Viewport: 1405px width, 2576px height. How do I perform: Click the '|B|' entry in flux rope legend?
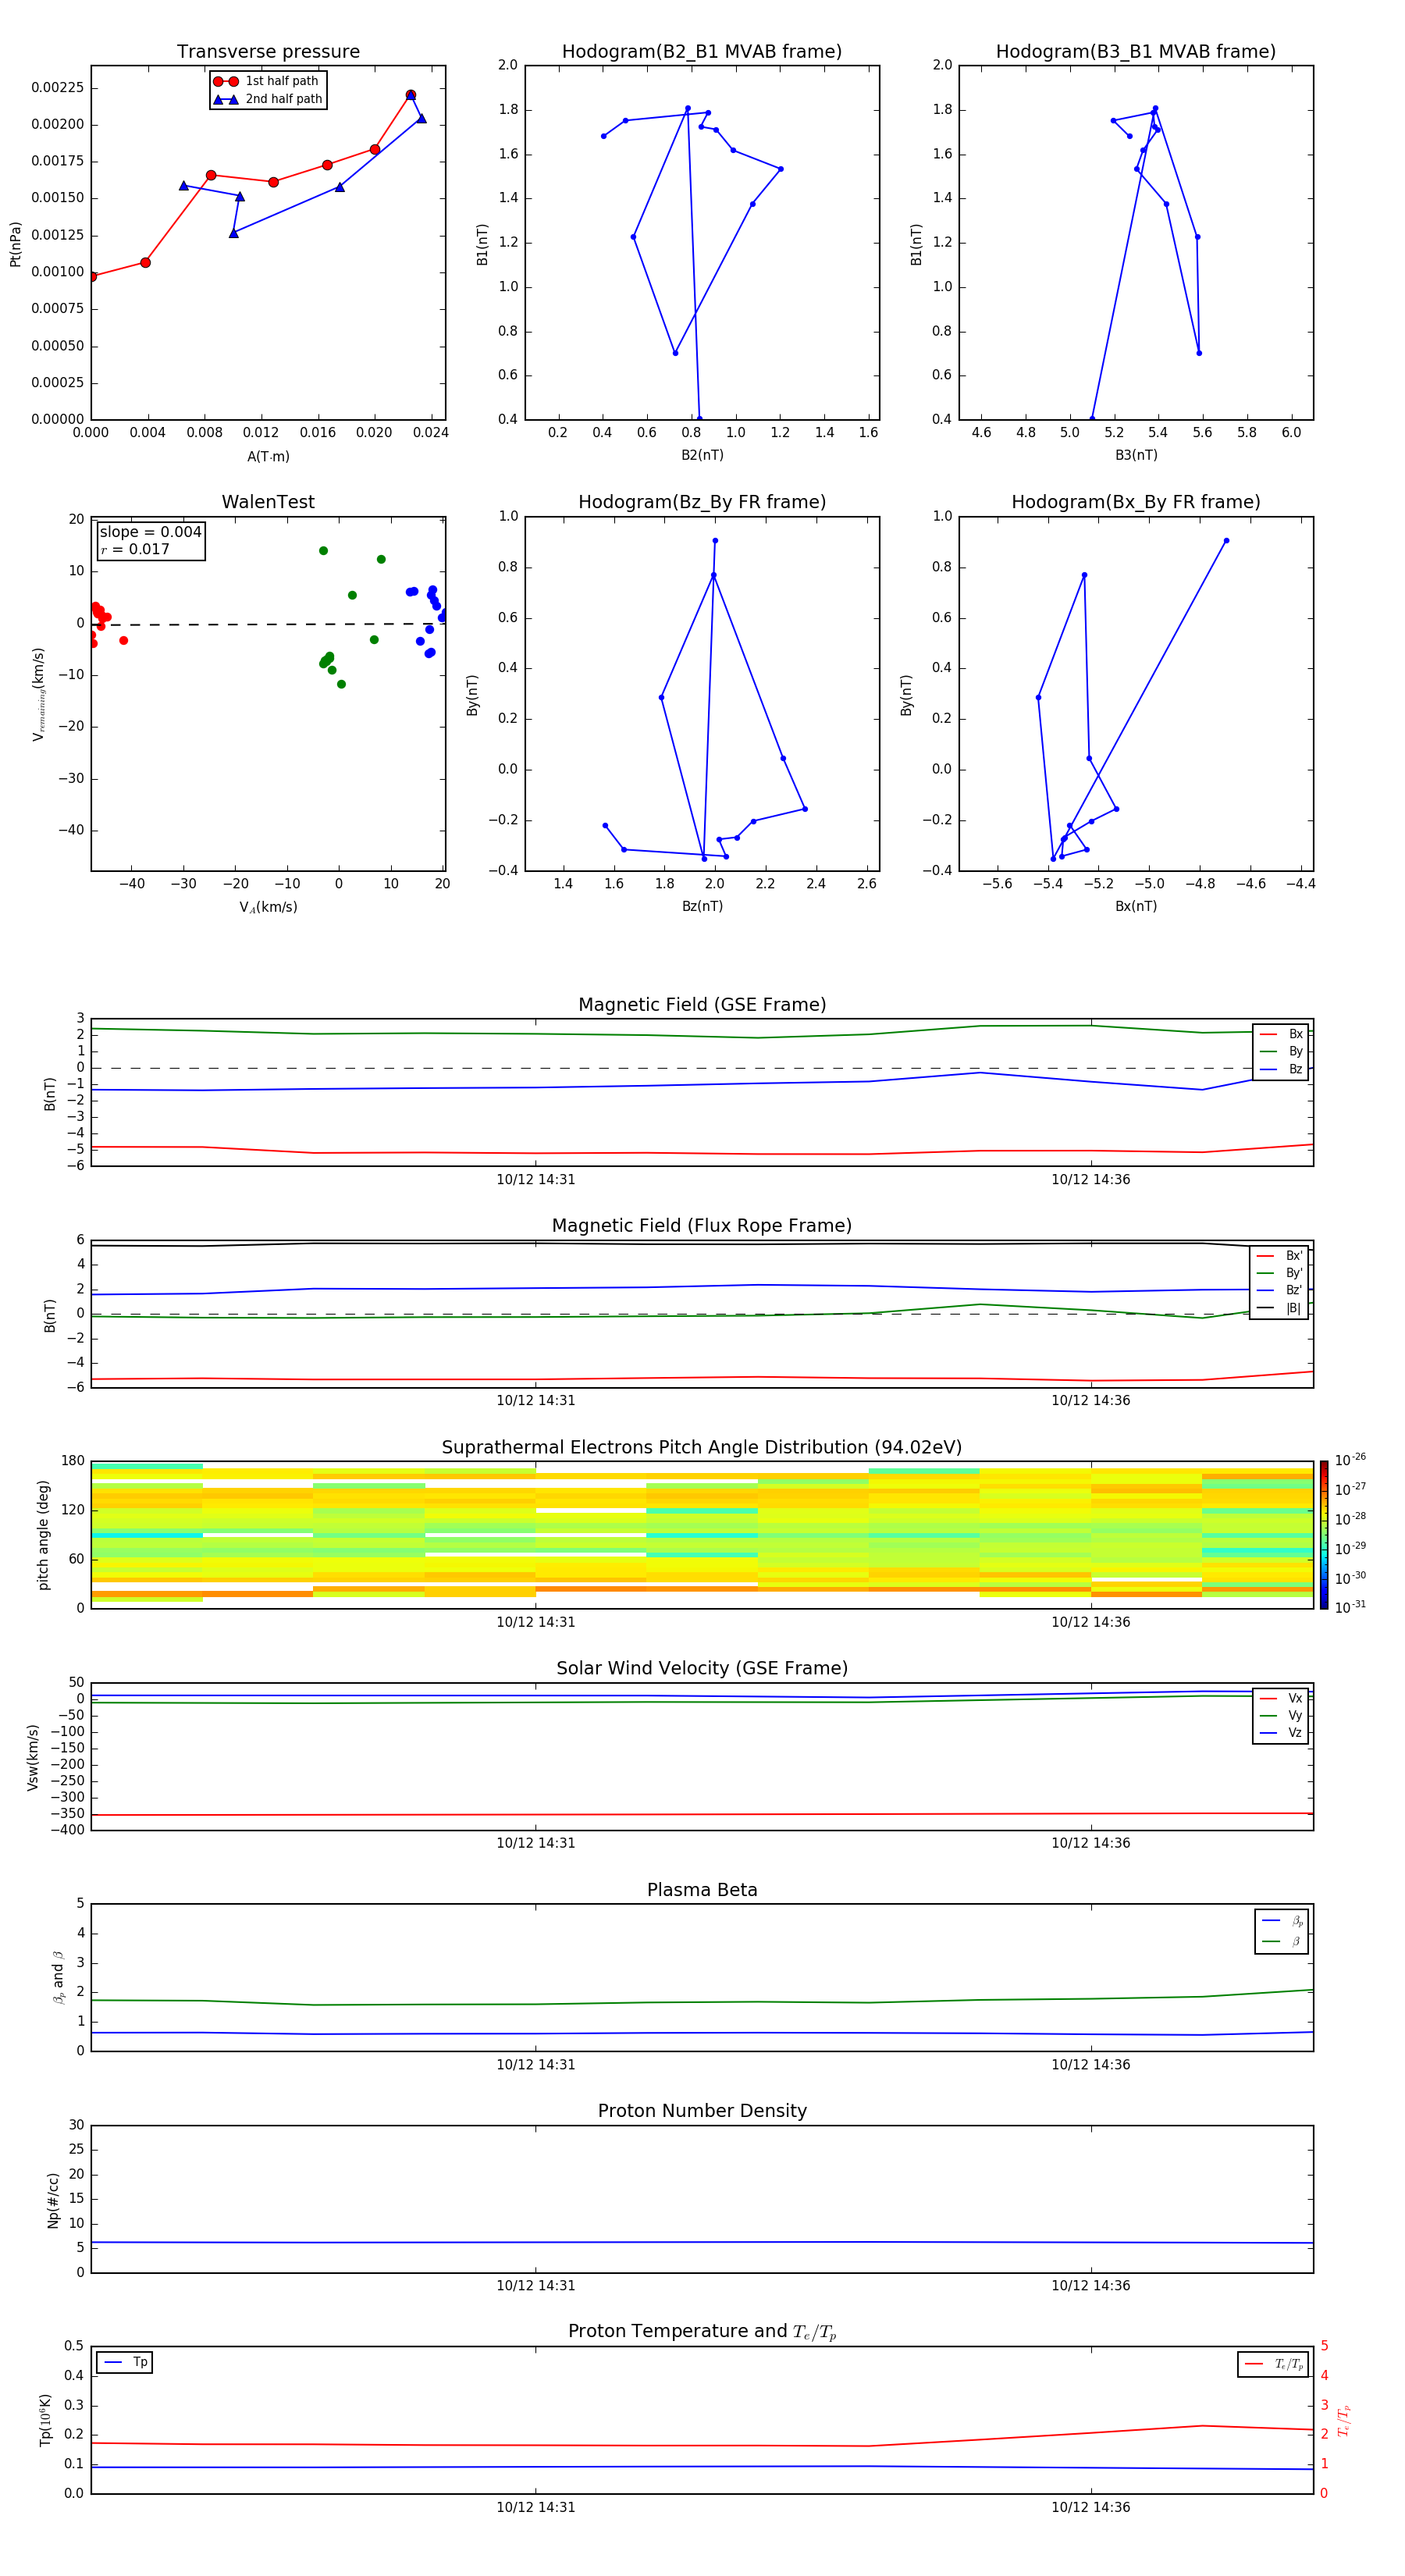click(1280, 1308)
